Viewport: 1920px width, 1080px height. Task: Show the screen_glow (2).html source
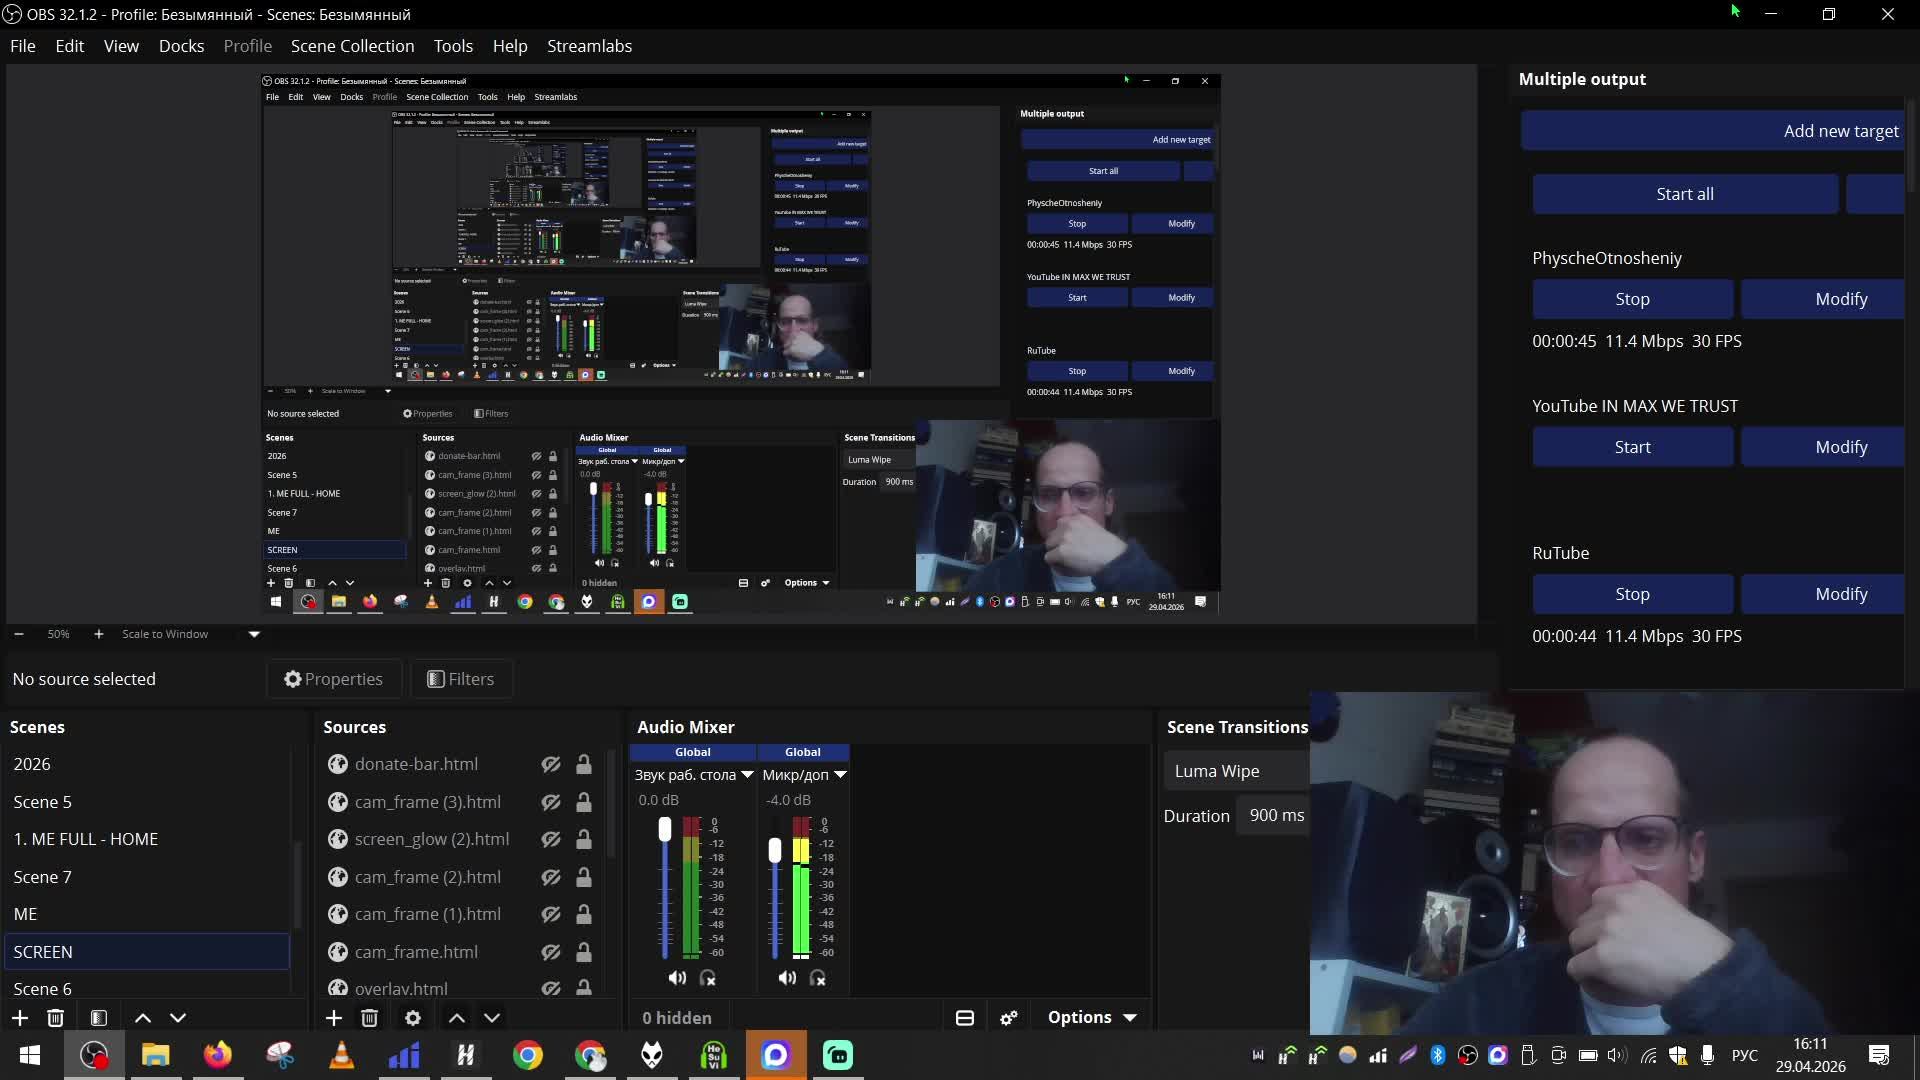(551, 840)
